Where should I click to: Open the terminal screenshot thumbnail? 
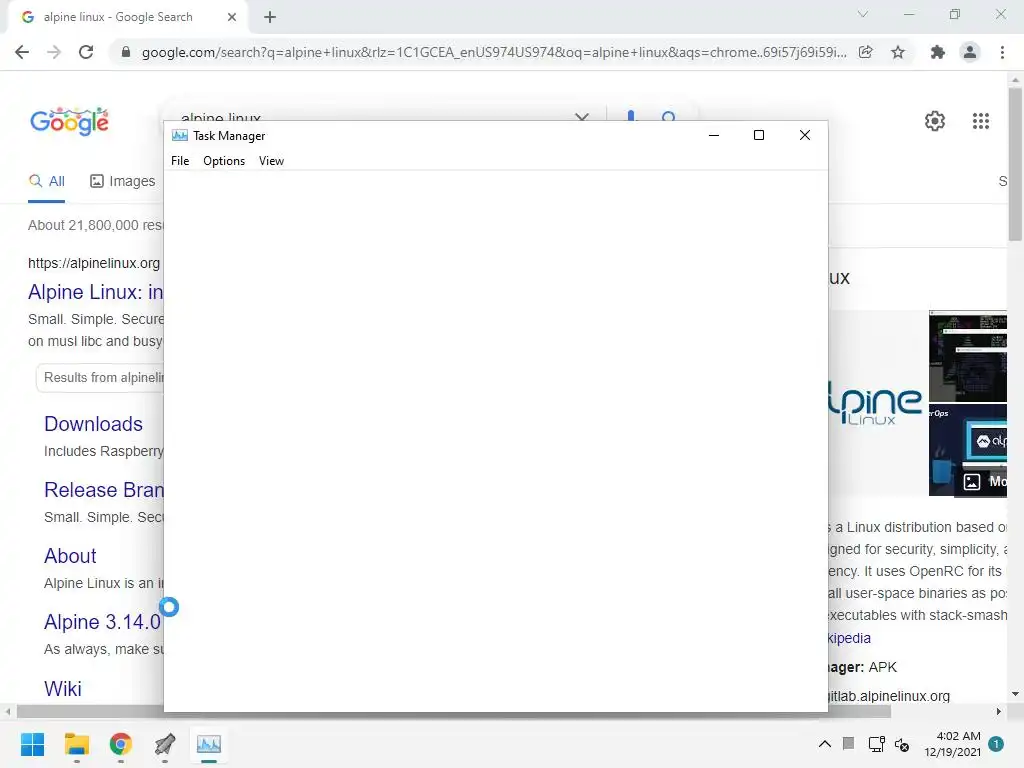click(968, 356)
